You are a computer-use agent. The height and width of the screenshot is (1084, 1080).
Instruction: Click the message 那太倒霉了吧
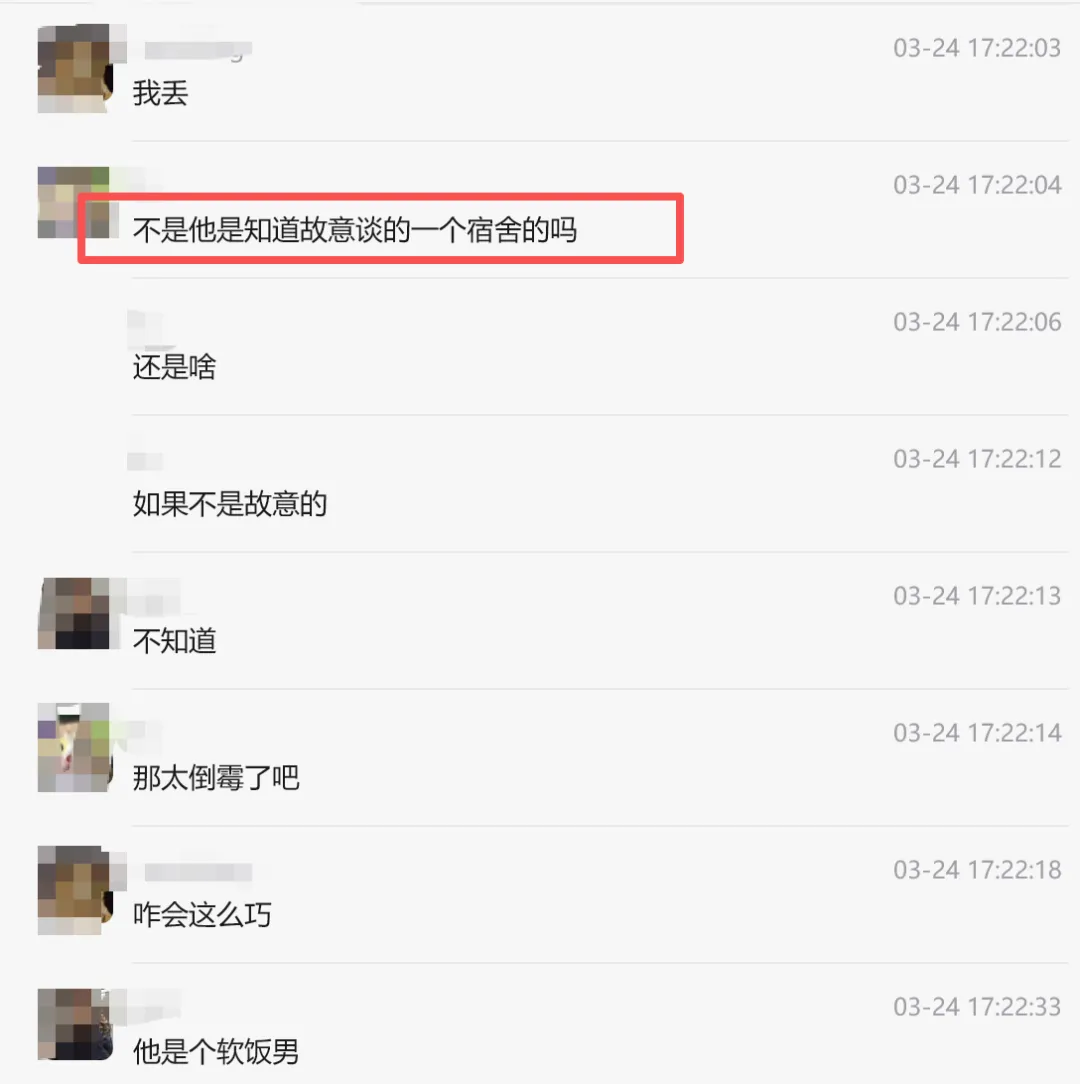click(216, 778)
